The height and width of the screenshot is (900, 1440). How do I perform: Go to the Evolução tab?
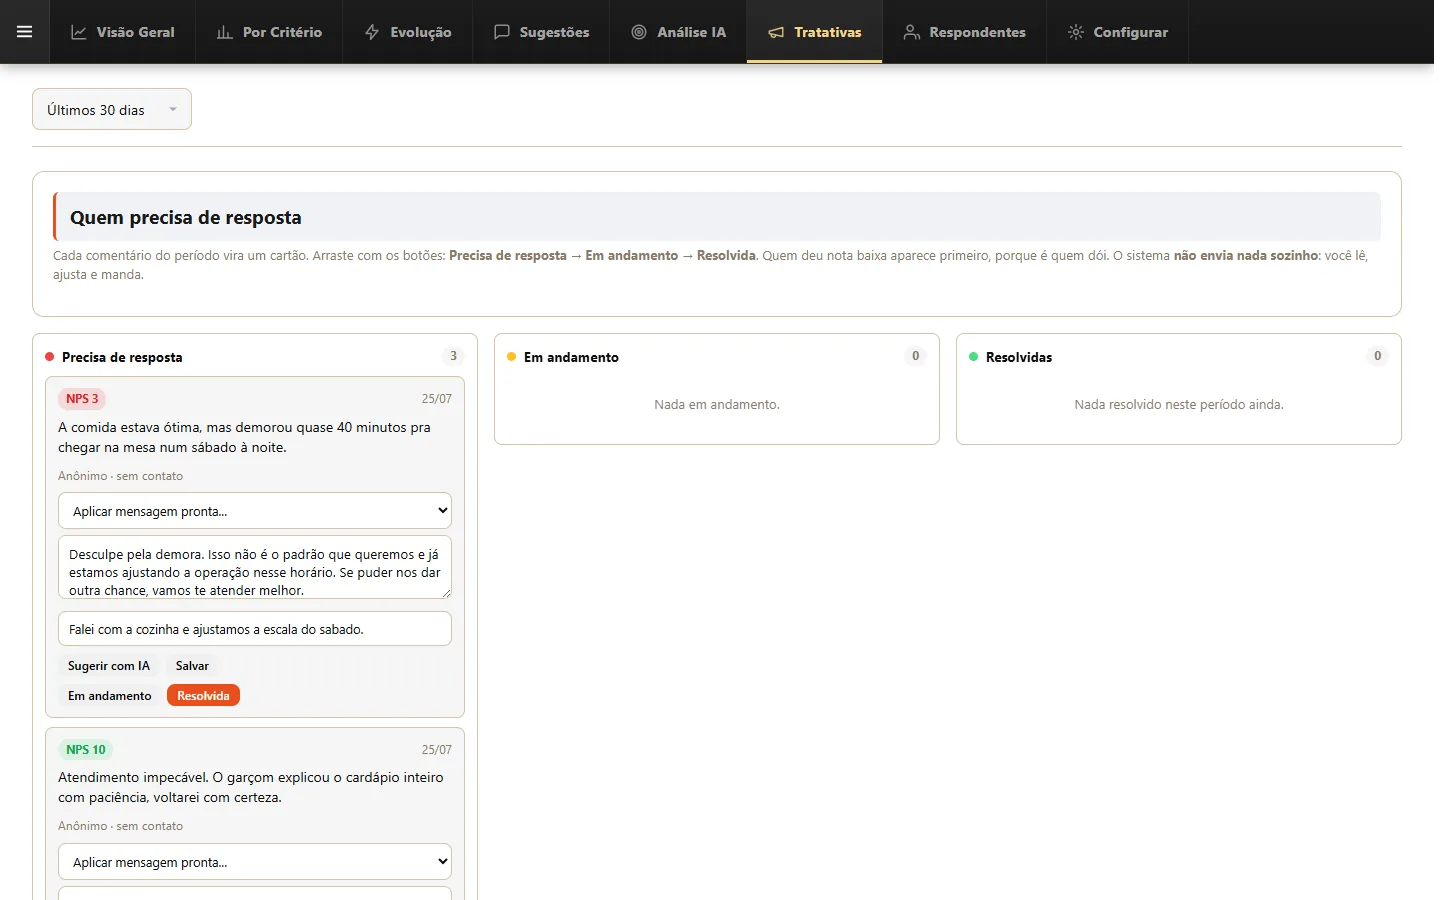coord(408,32)
